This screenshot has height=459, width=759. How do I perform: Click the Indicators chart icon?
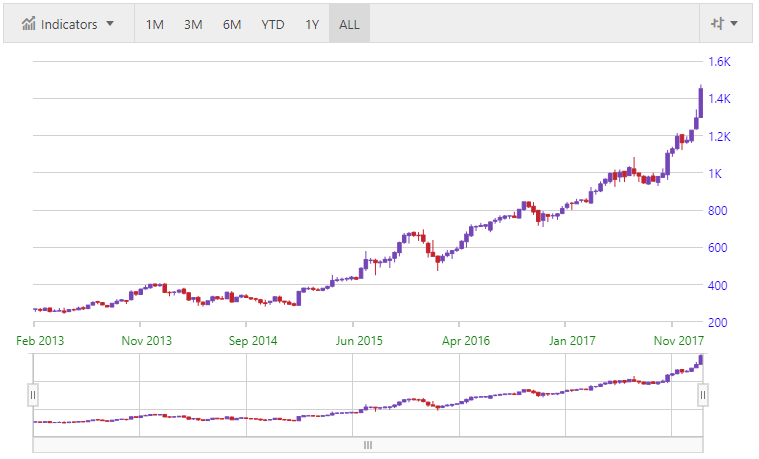[x=29, y=24]
